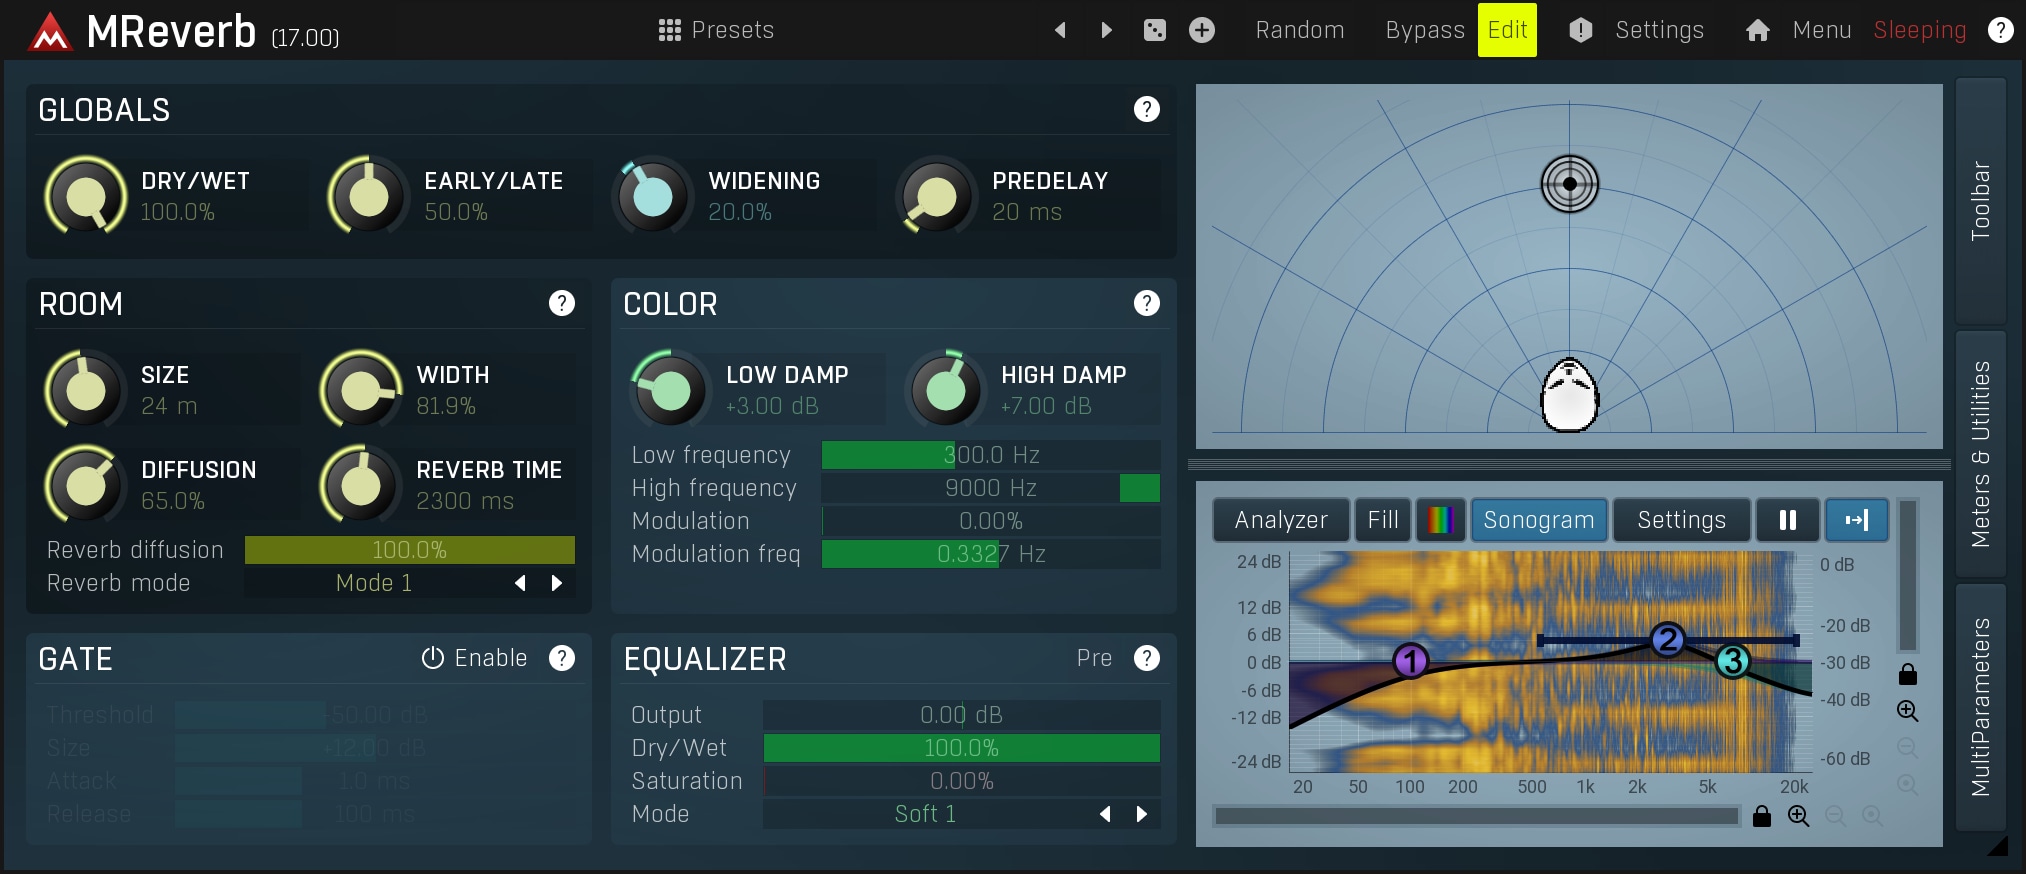
Task: Click the Random button
Action: tap(1299, 30)
